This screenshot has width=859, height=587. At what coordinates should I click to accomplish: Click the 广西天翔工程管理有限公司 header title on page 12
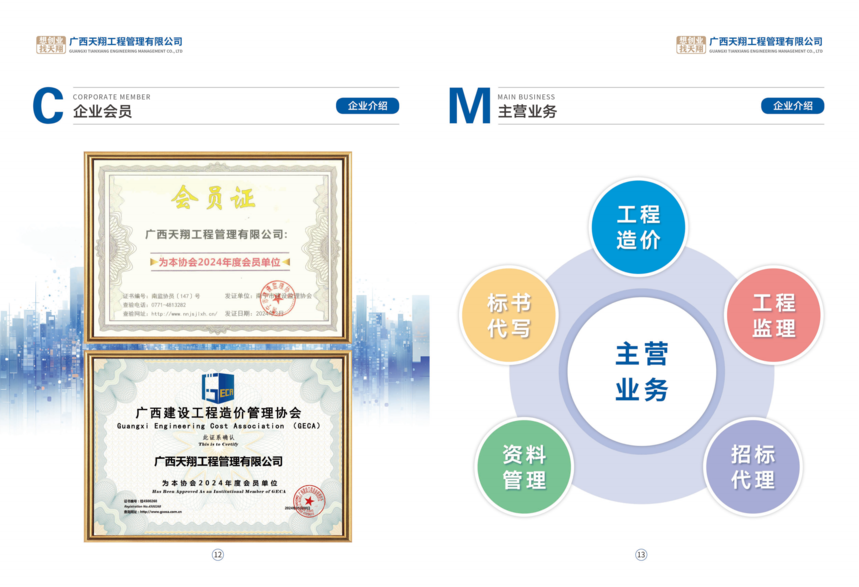[x=126, y=42]
